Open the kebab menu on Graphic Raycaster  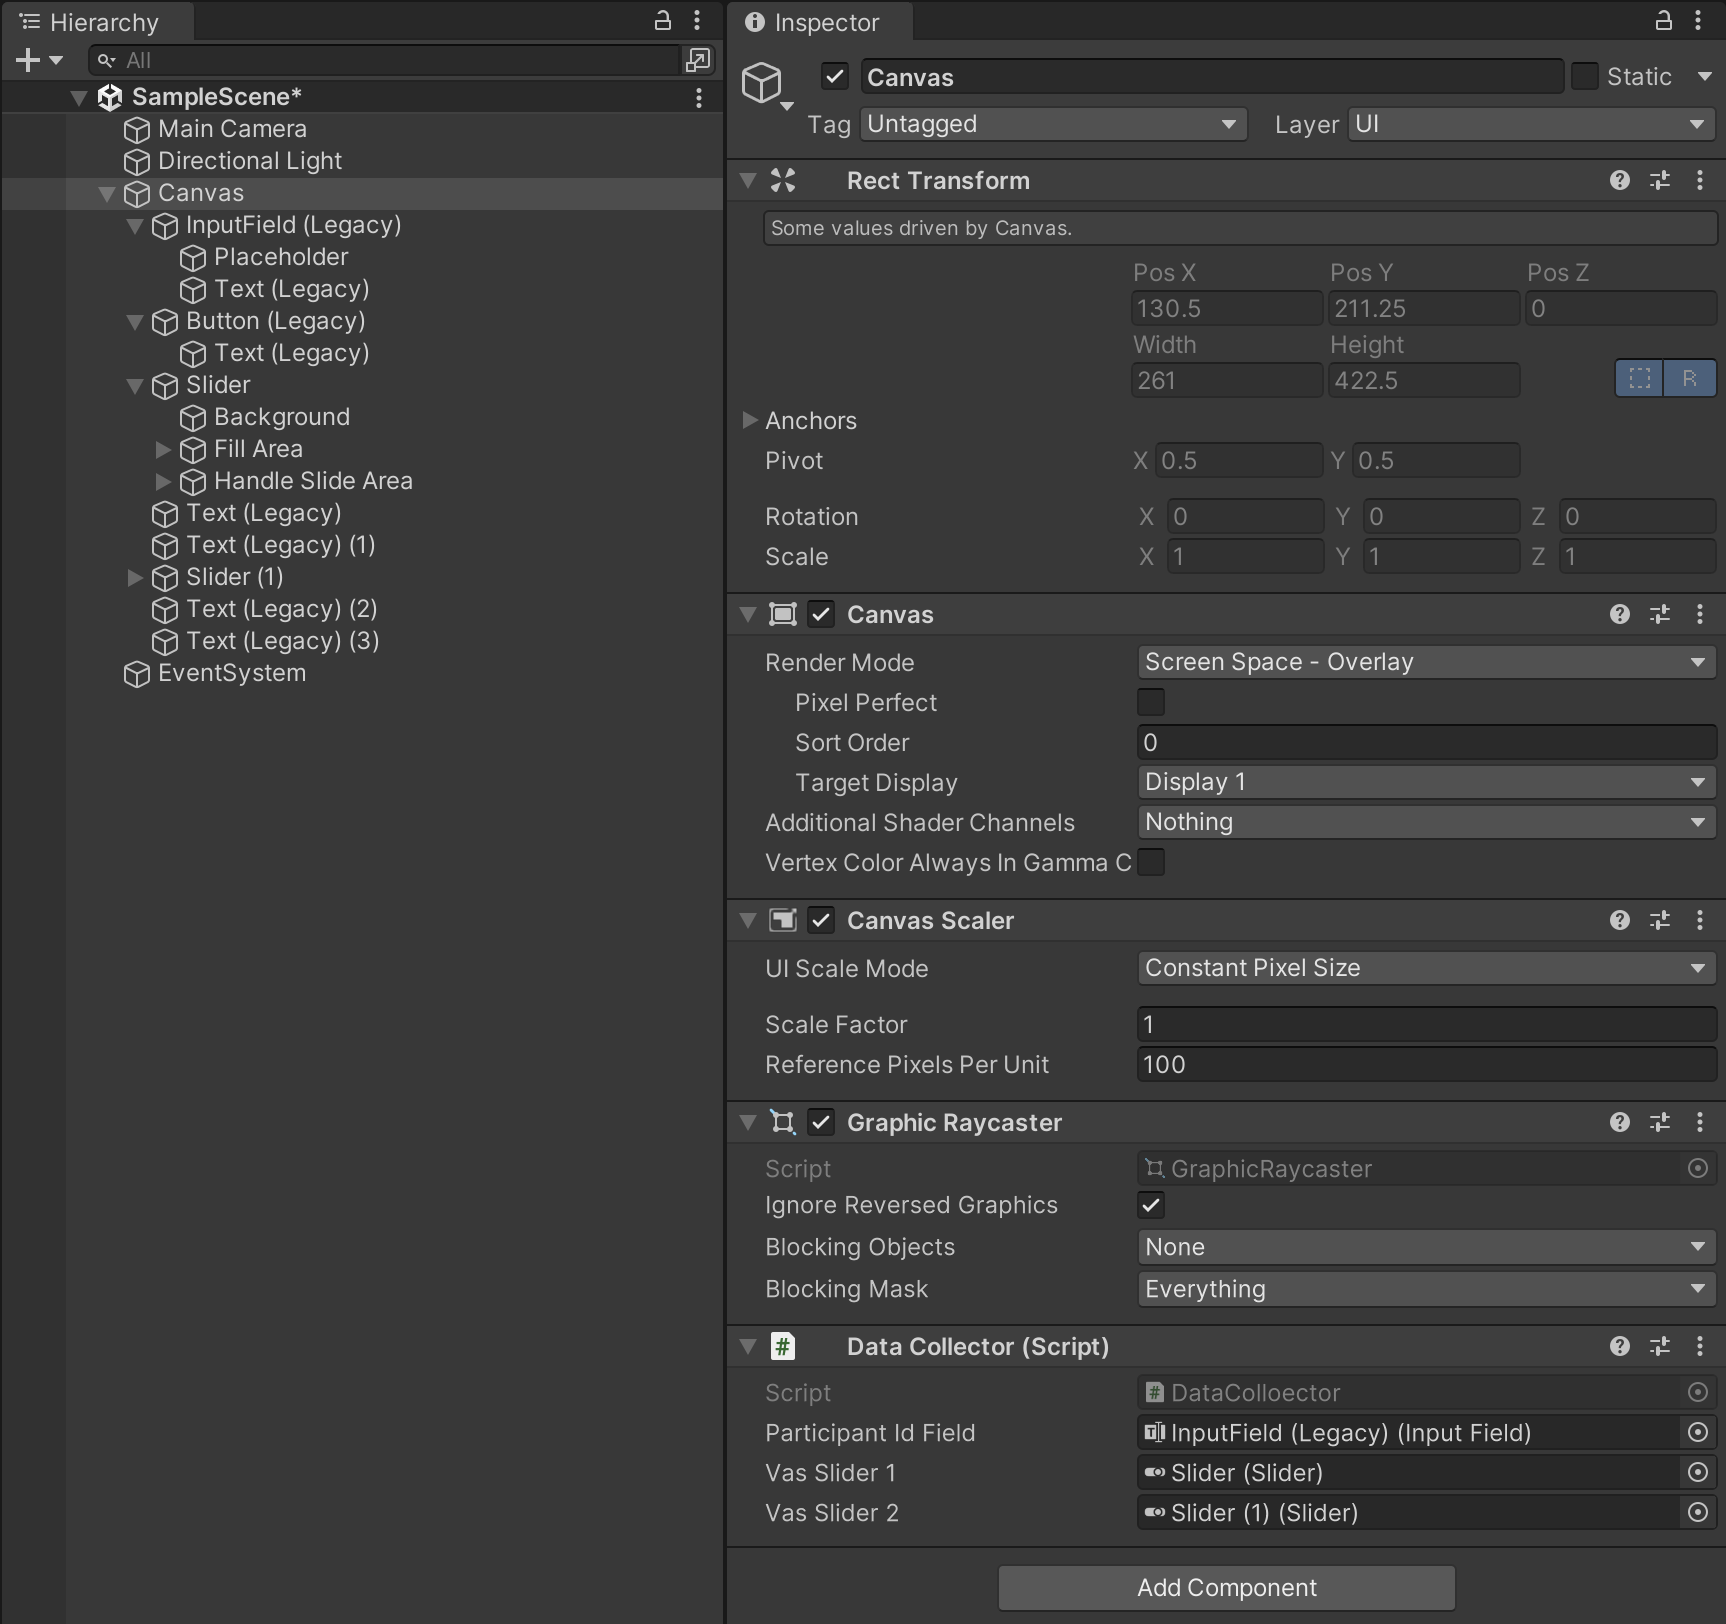(1700, 1122)
